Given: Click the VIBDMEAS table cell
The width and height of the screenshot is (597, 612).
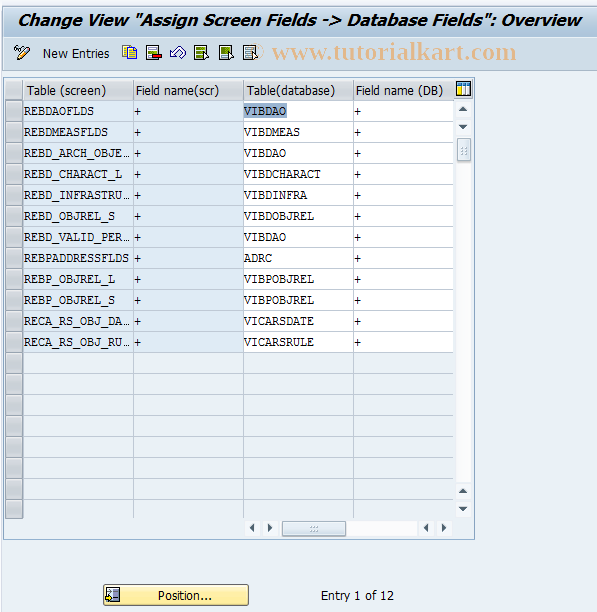Looking at the screenshot, I should pyautogui.click(x=298, y=132).
